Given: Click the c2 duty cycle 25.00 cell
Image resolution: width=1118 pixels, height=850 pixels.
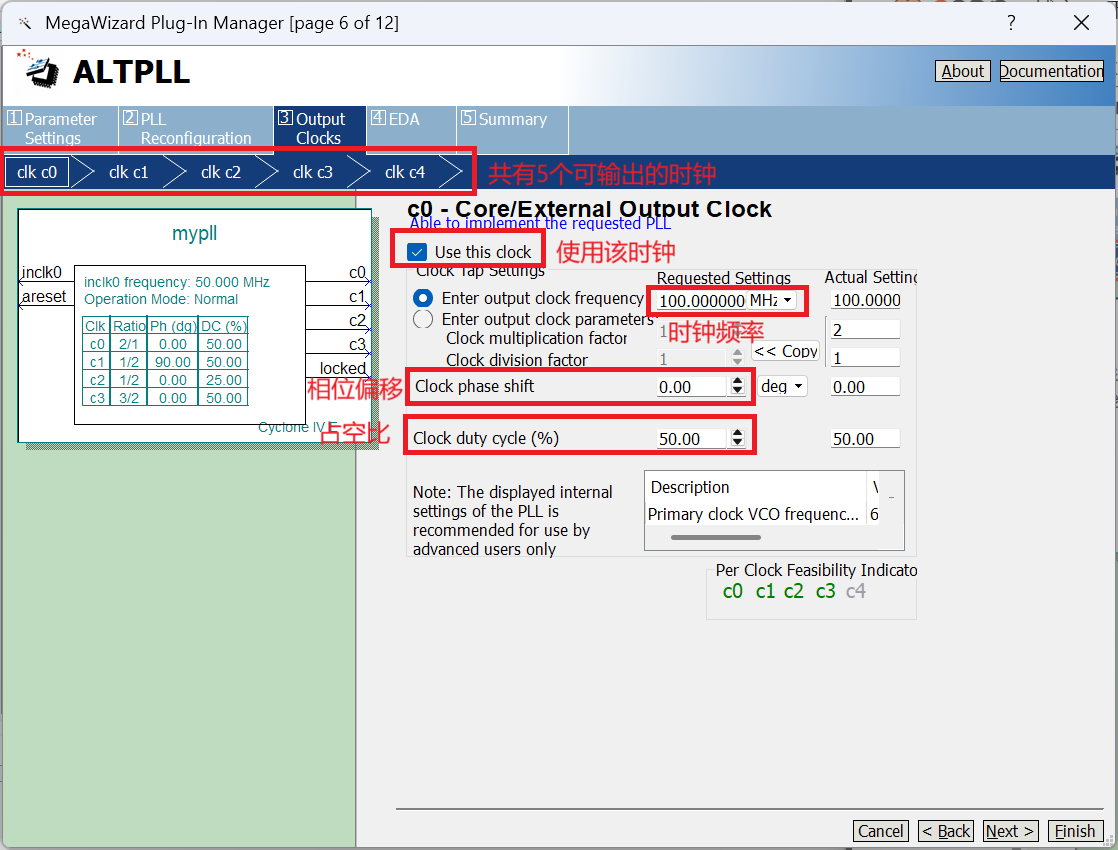Looking at the screenshot, I should coord(224,380).
